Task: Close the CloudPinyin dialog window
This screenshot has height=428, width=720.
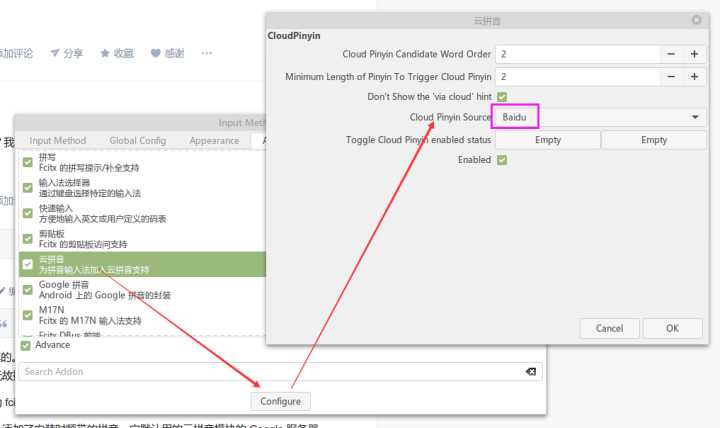Action: click(x=697, y=20)
